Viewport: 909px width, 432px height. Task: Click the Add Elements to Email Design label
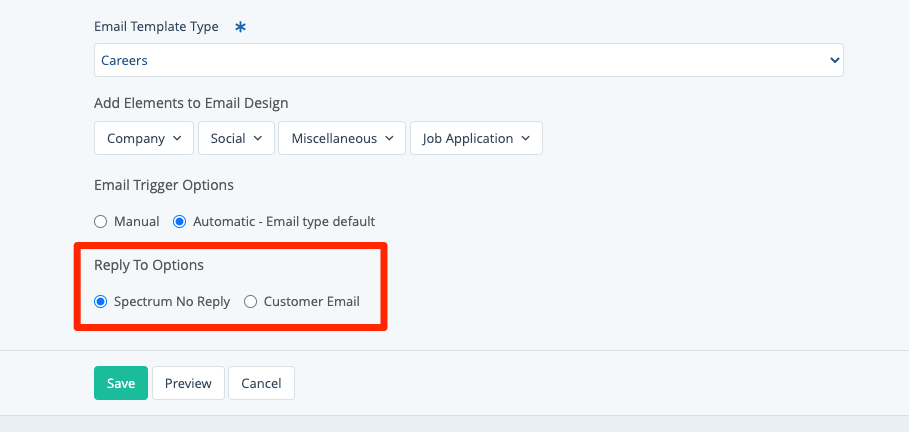click(191, 103)
